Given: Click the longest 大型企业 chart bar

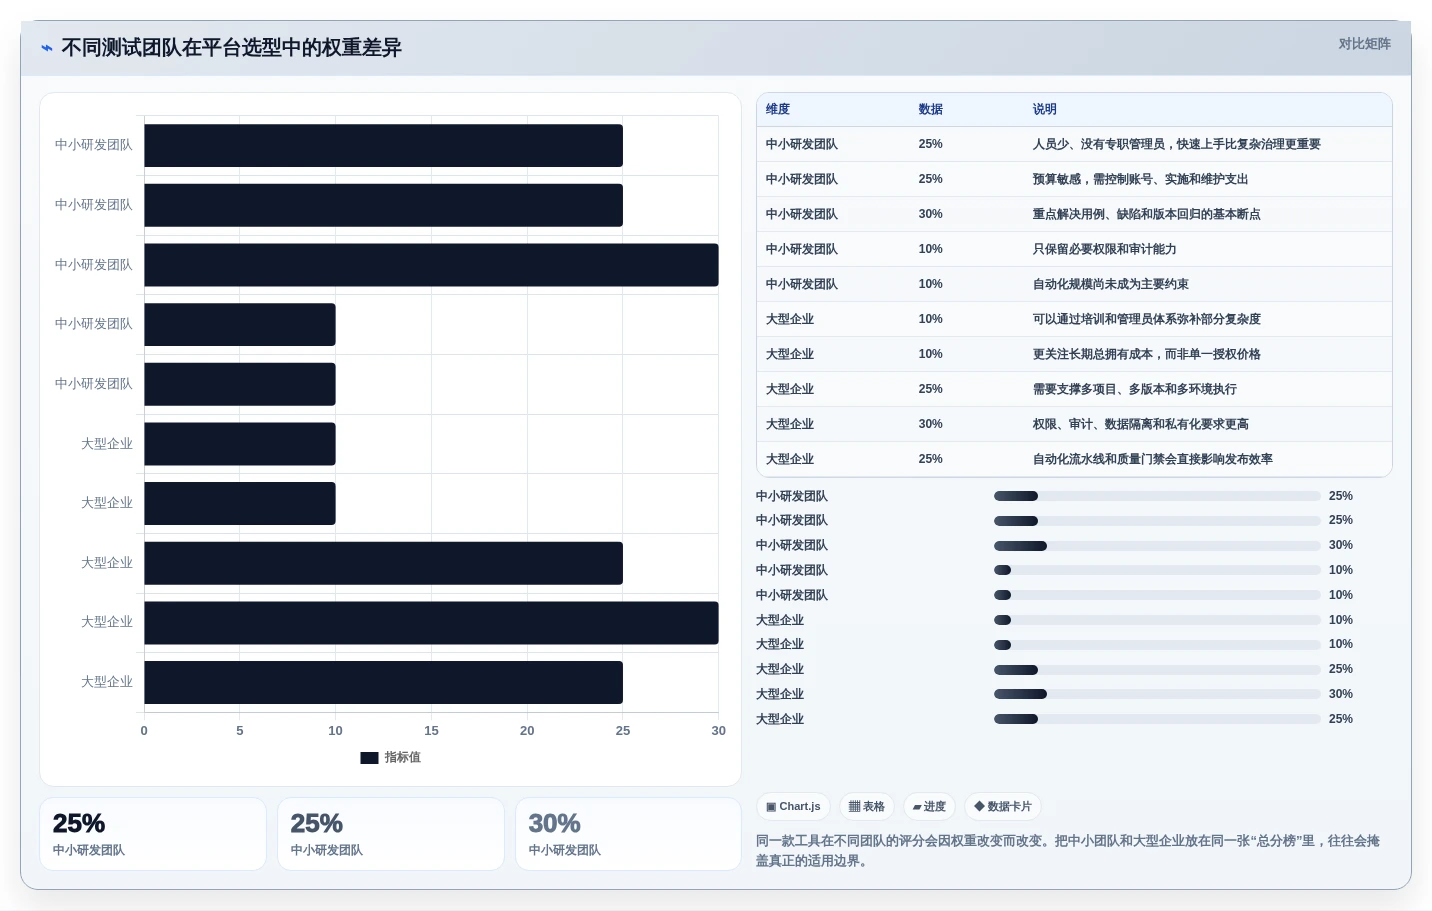Looking at the screenshot, I should point(431,623).
